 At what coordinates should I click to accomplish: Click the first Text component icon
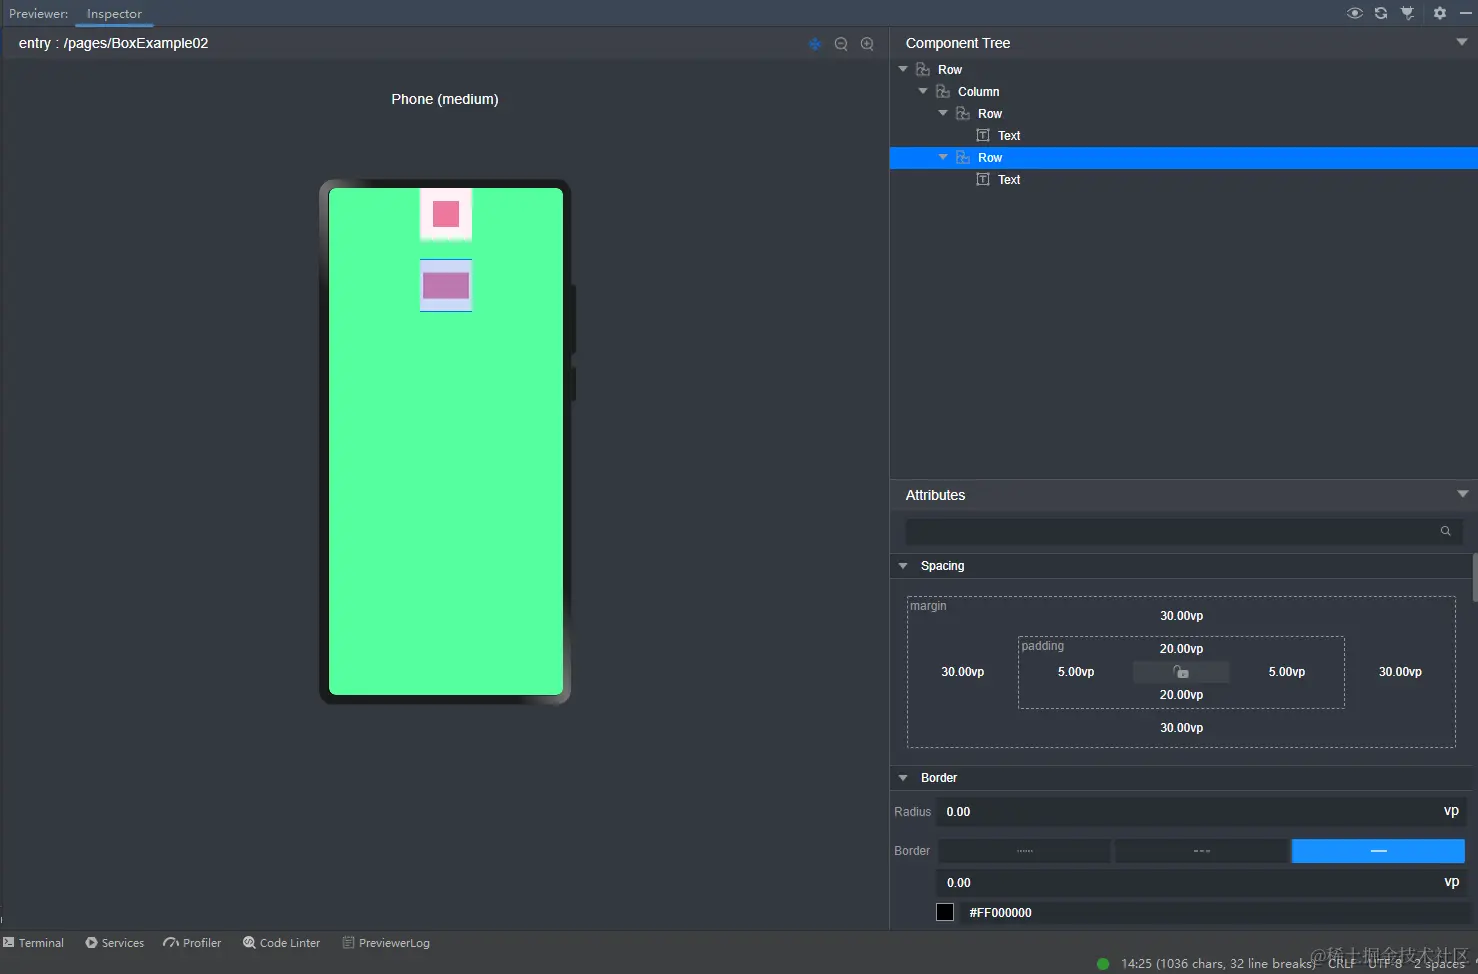pyautogui.click(x=983, y=136)
